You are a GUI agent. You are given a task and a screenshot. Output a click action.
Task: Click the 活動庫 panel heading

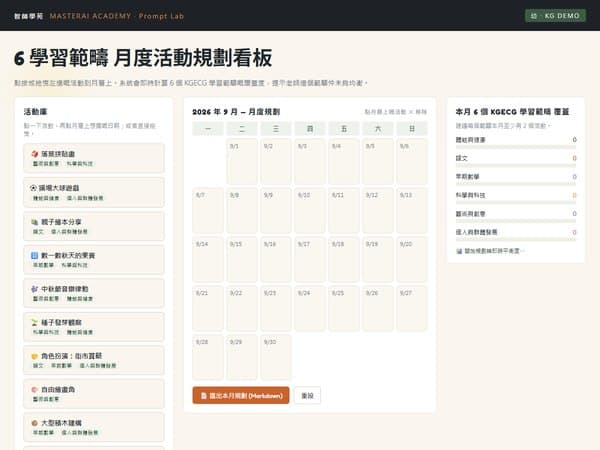coord(35,112)
